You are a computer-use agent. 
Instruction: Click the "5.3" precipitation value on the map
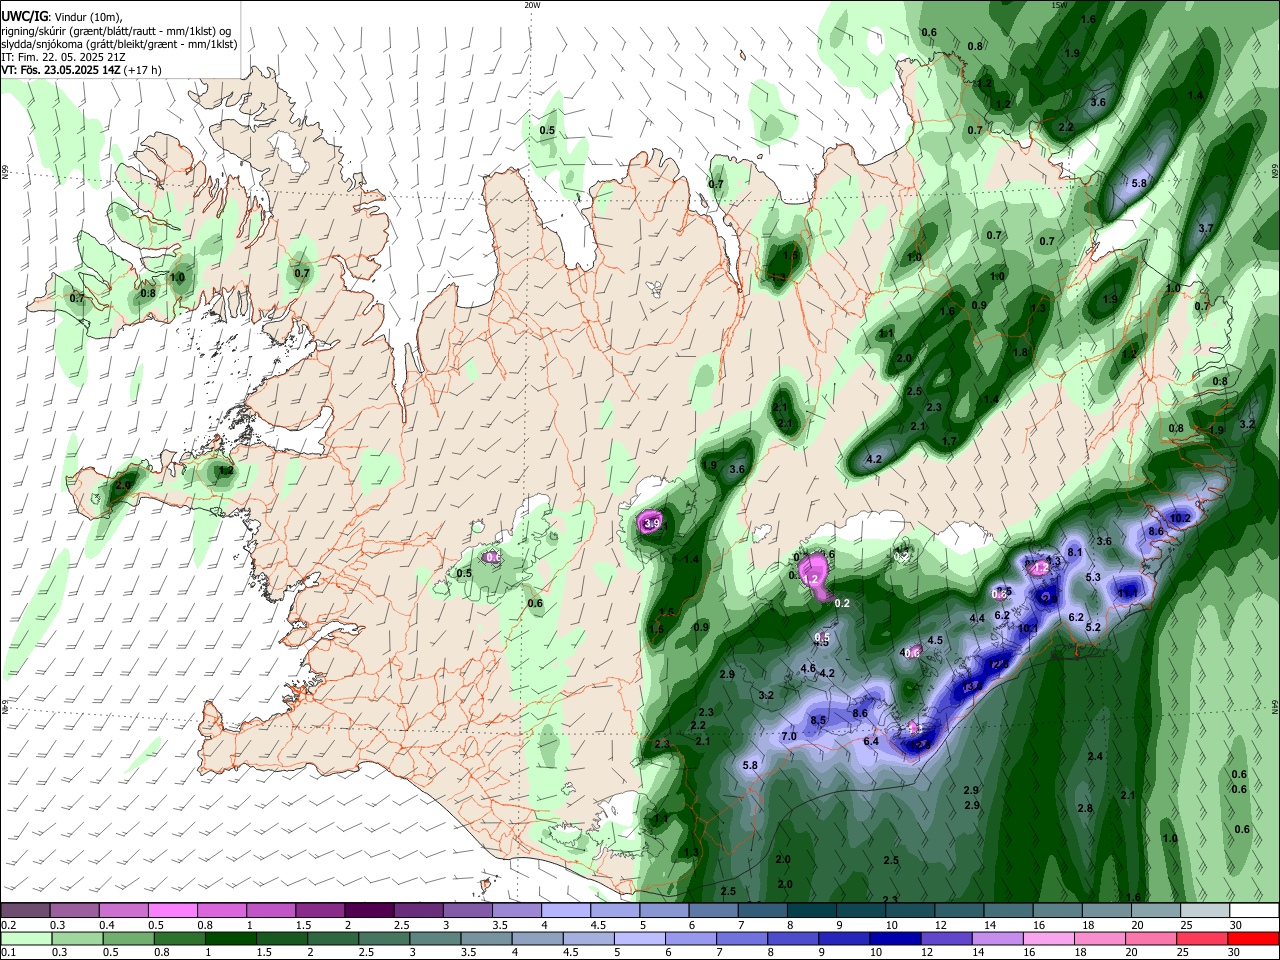pos(1093,577)
